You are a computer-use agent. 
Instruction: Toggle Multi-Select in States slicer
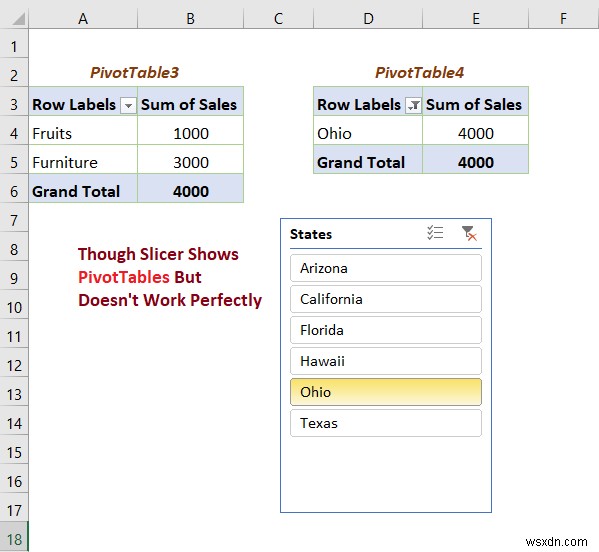coord(435,233)
